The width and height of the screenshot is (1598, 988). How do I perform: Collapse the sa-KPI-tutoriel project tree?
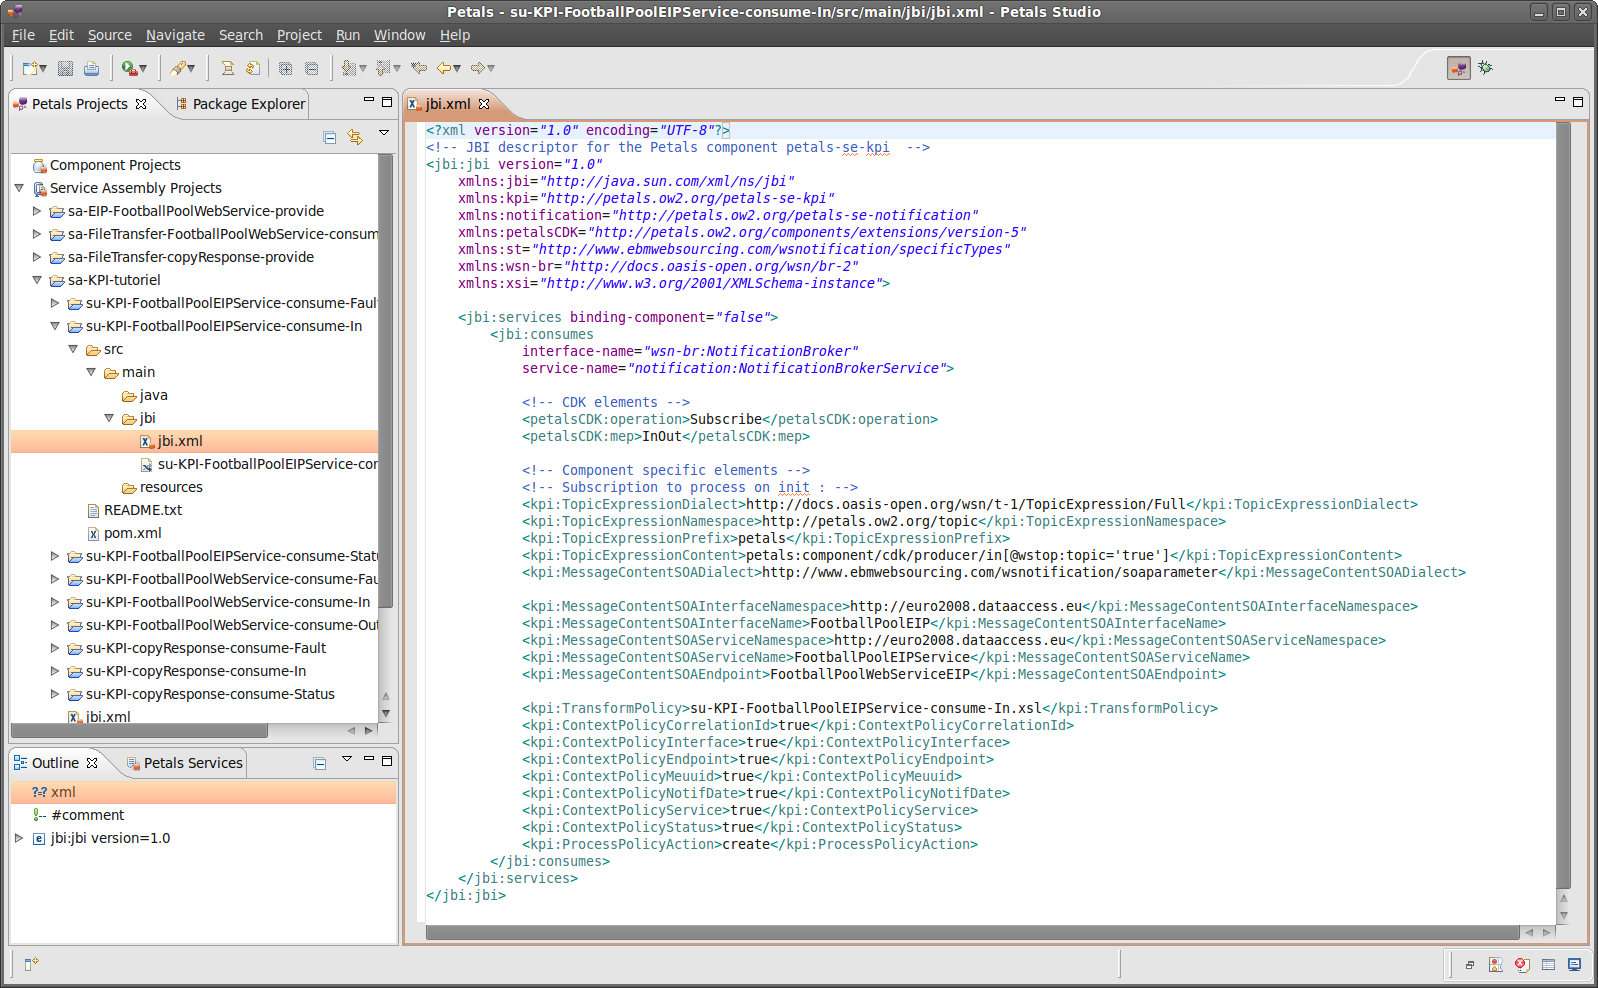pyautogui.click(x=37, y=280)
